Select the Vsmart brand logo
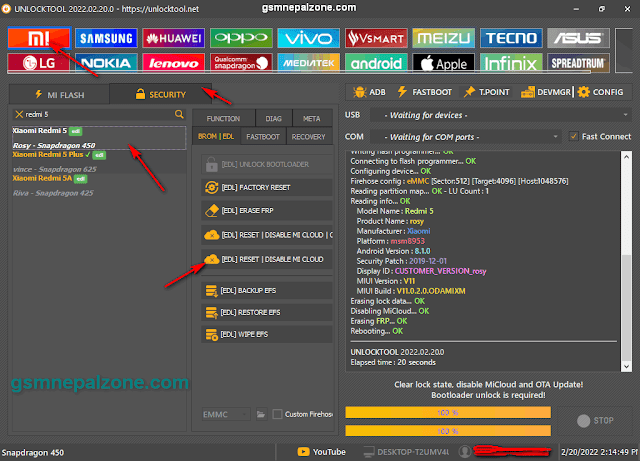This screenshot has height=461, width=640. (x=376, y=38)
